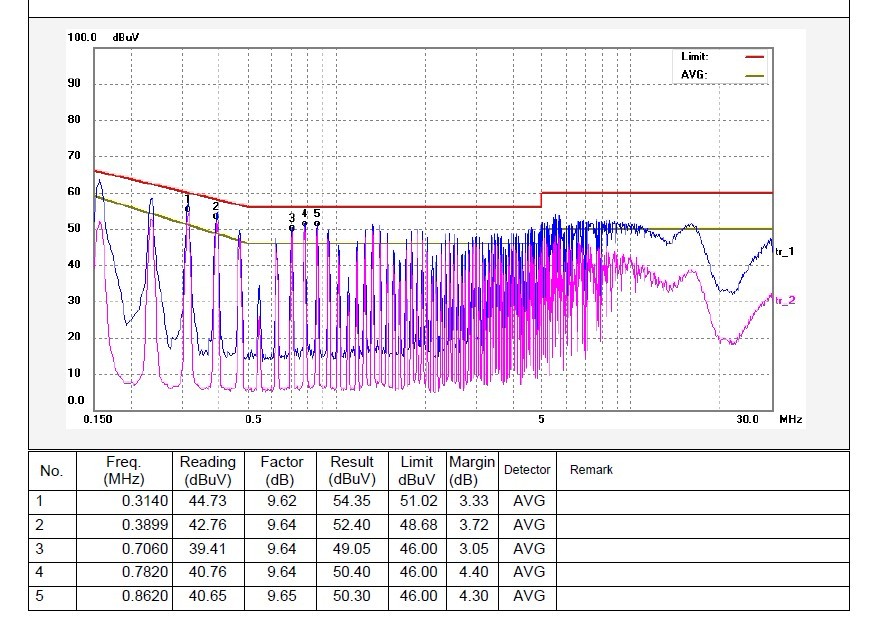Image resolution: width=885 pixels, height=622 pixels.
Task: Click the red Limit line swatch in legend
Action: (x=755, y=57)
